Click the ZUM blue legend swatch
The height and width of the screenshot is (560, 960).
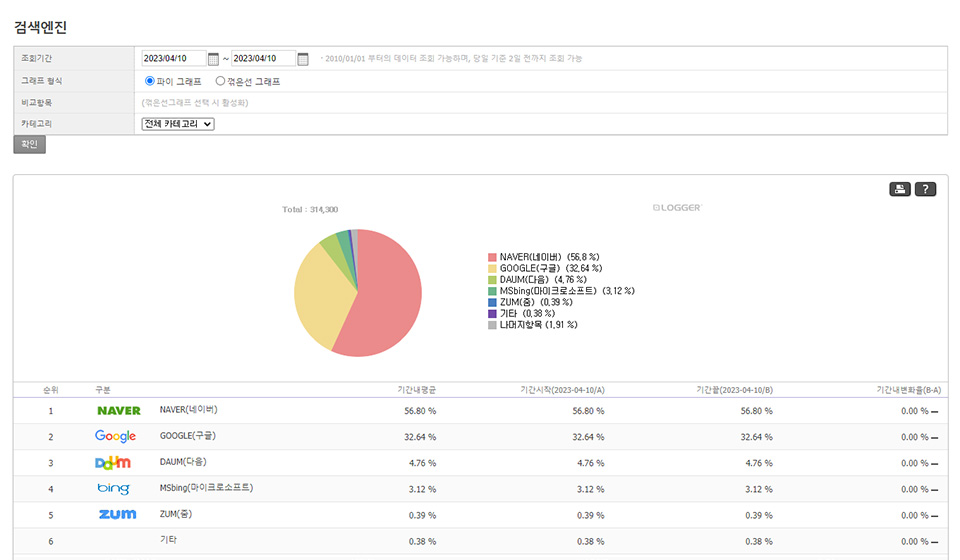pyautogui.click(x=492, y=302)
